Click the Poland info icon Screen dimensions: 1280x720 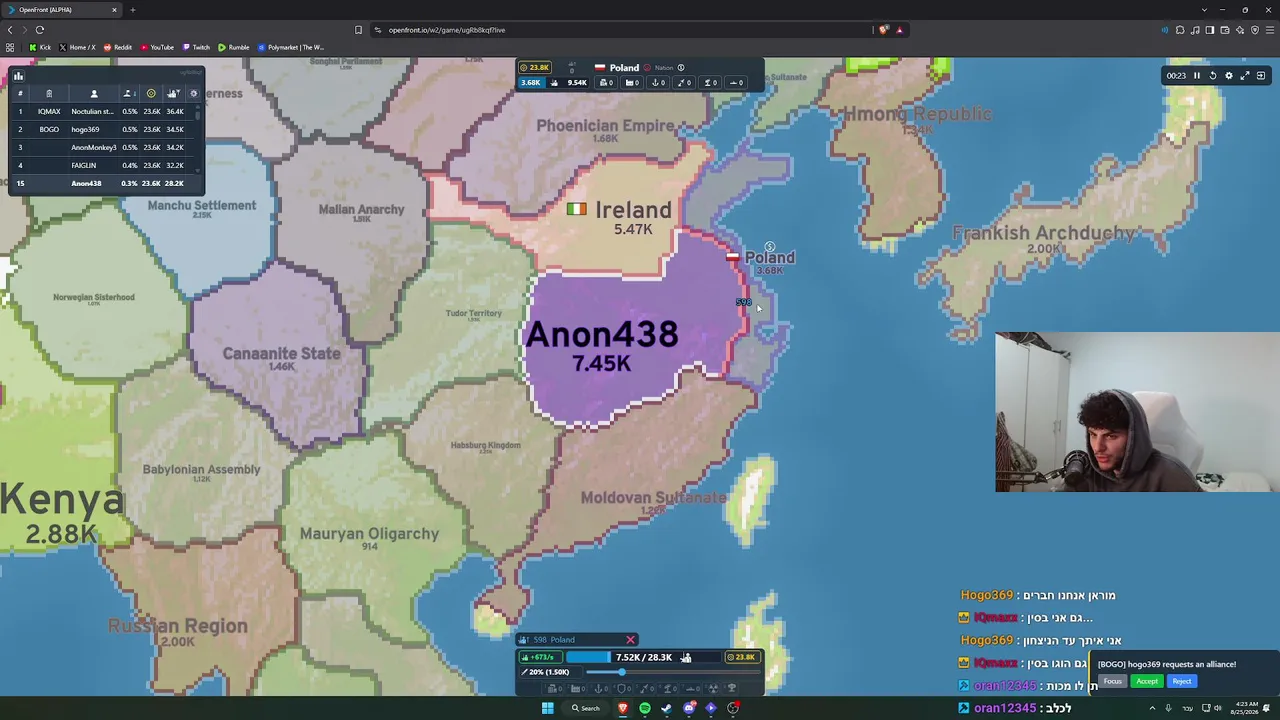tap(681, 68)
